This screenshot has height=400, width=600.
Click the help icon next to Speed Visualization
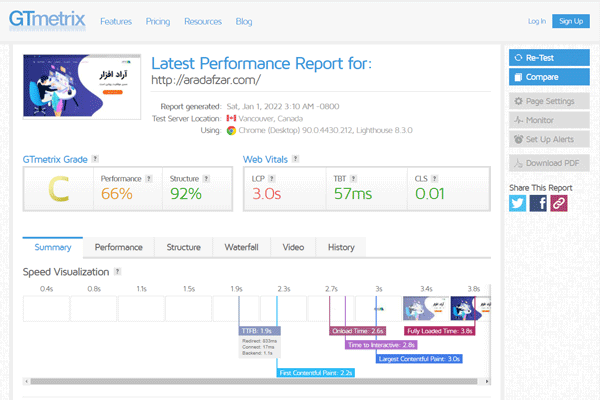(x=118, y=271)
